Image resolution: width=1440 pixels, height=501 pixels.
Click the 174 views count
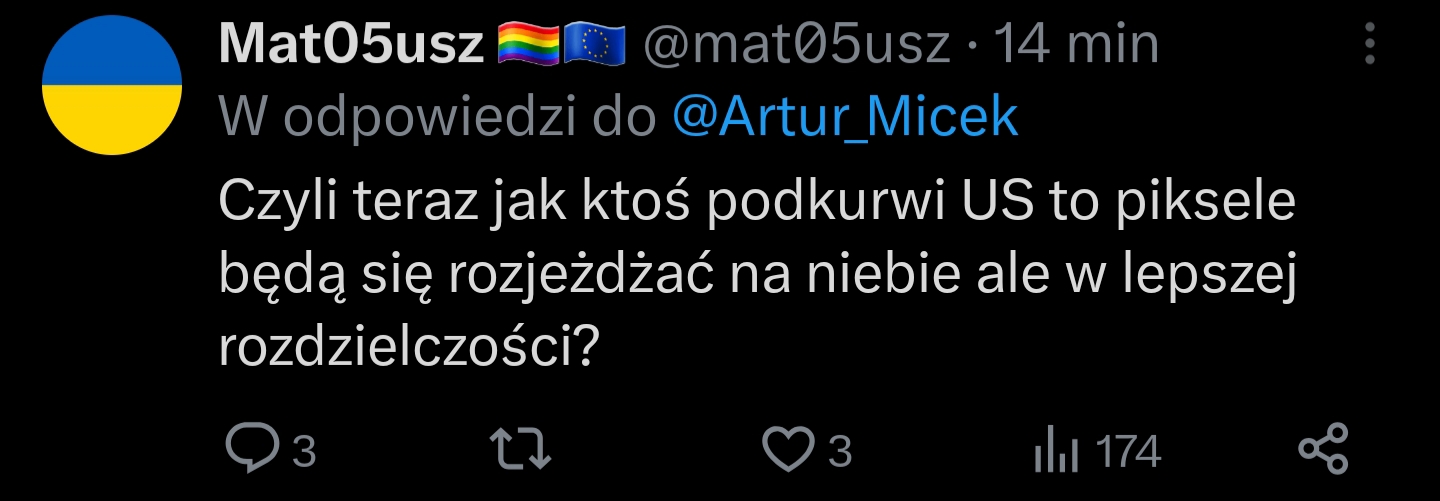pyautogui.click(x=1128, y=452)
